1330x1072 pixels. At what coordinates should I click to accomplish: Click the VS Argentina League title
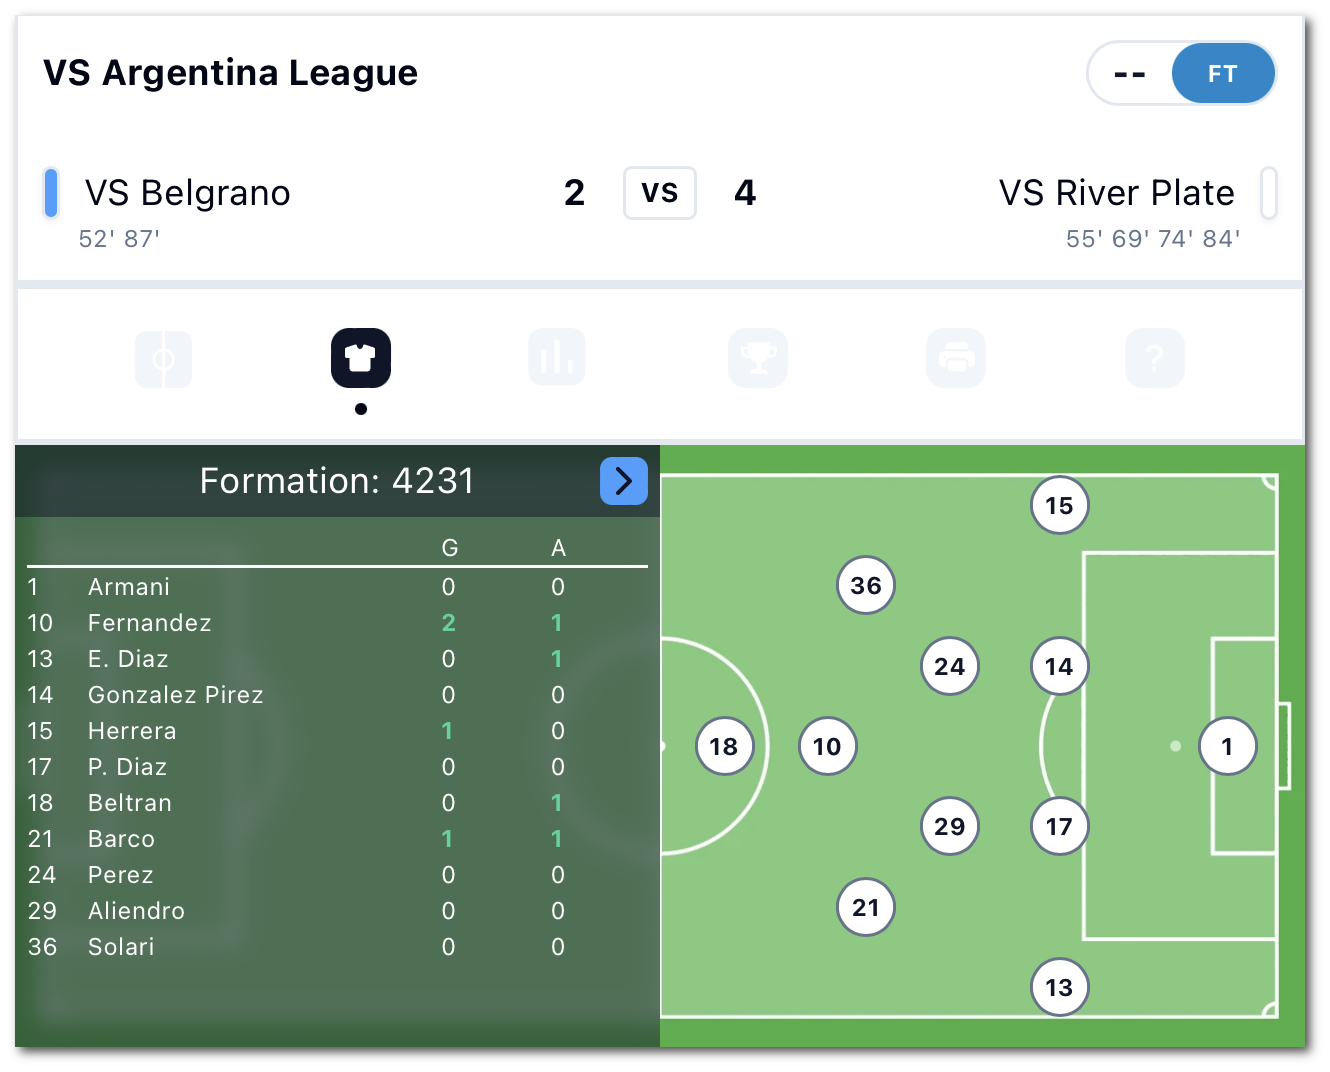[229, 72]
